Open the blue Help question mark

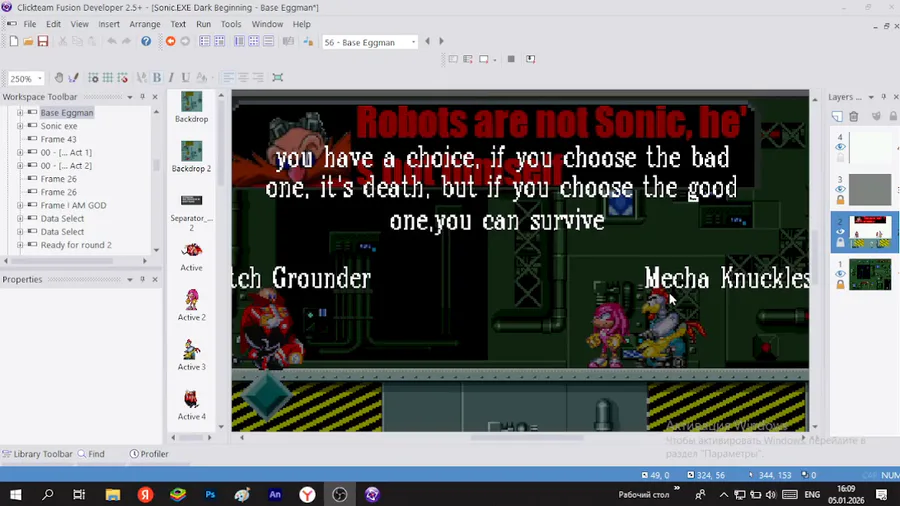click(x=146, y=41)
